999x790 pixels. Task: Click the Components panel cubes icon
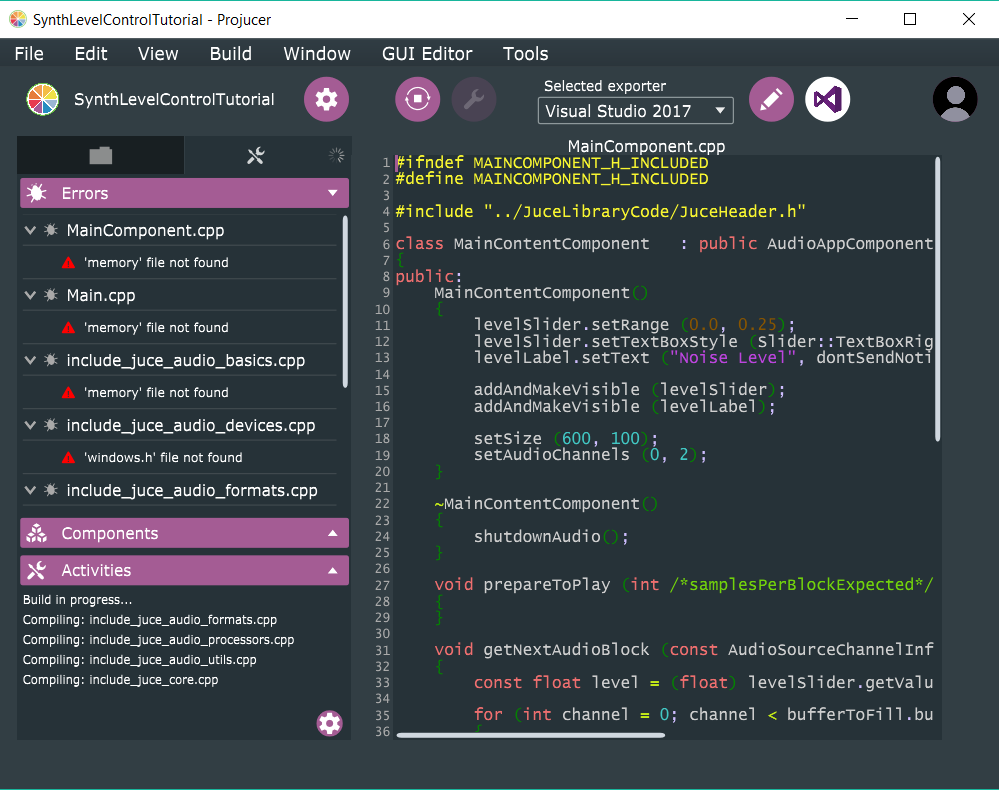pos(37,533)
